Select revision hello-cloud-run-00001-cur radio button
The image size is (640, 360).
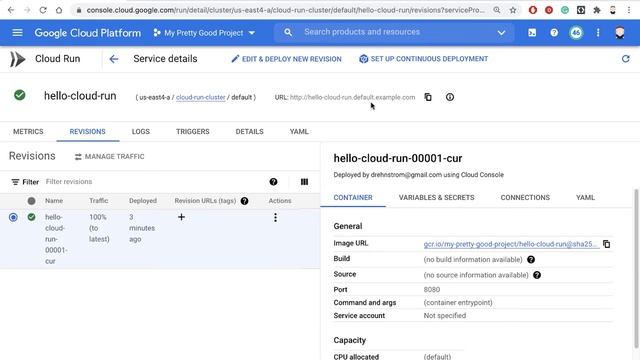[x=13, y=217]
